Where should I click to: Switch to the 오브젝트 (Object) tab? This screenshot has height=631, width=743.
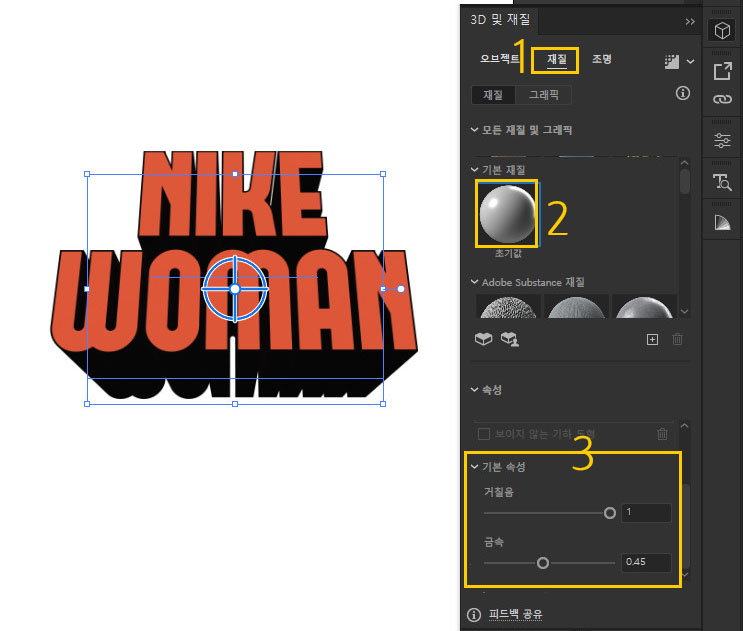point(499,59)
